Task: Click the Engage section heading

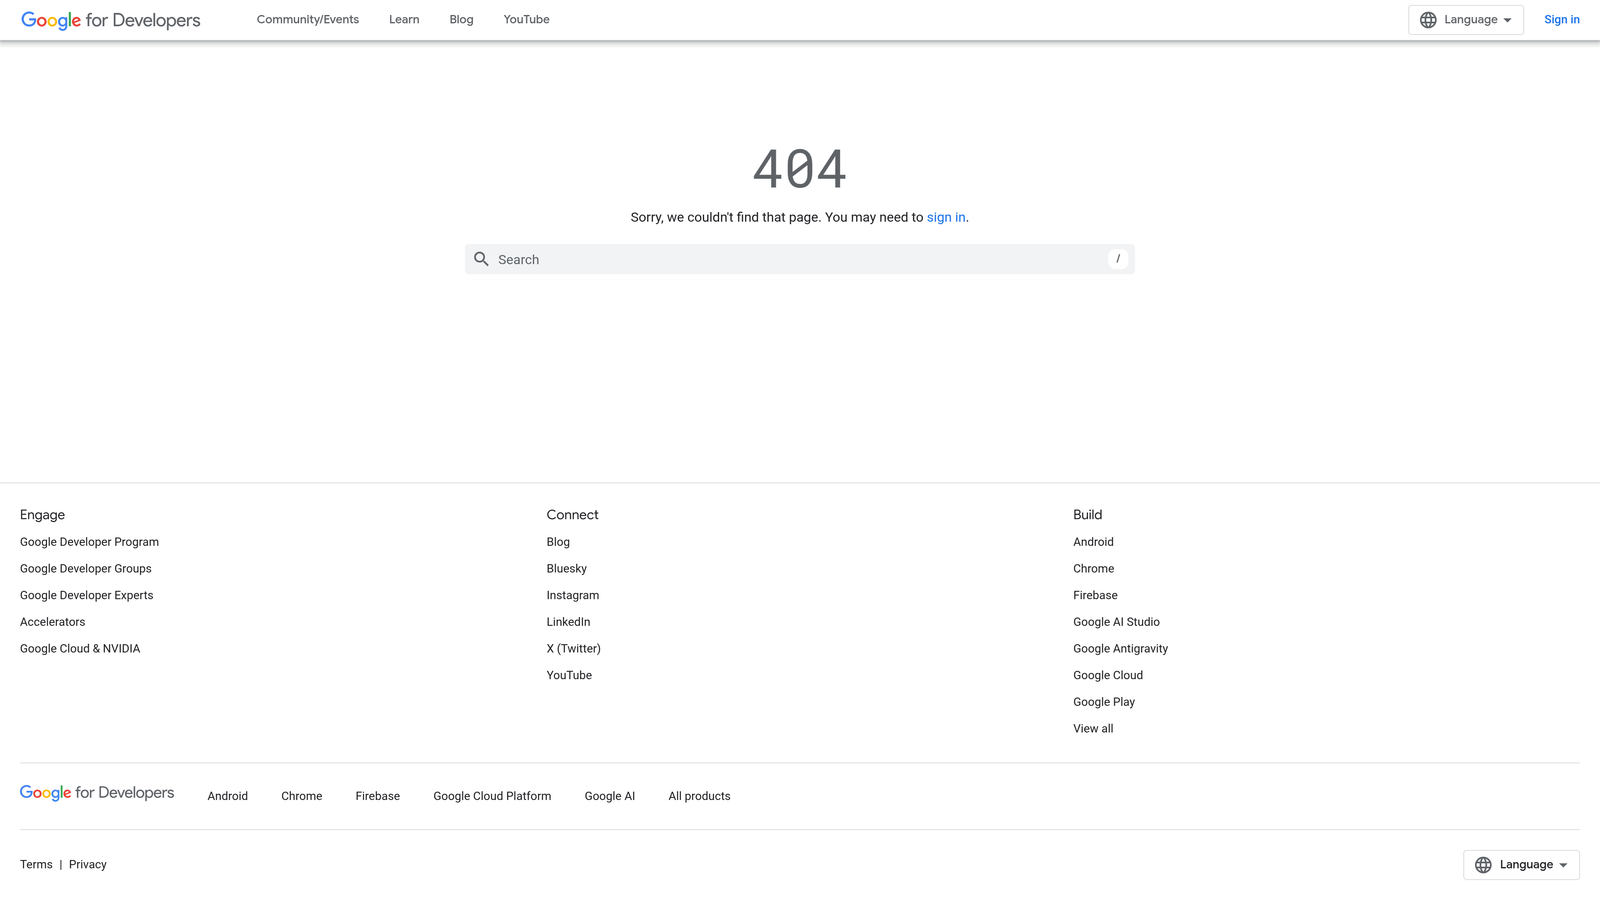Action: click(x=42, y=515)
